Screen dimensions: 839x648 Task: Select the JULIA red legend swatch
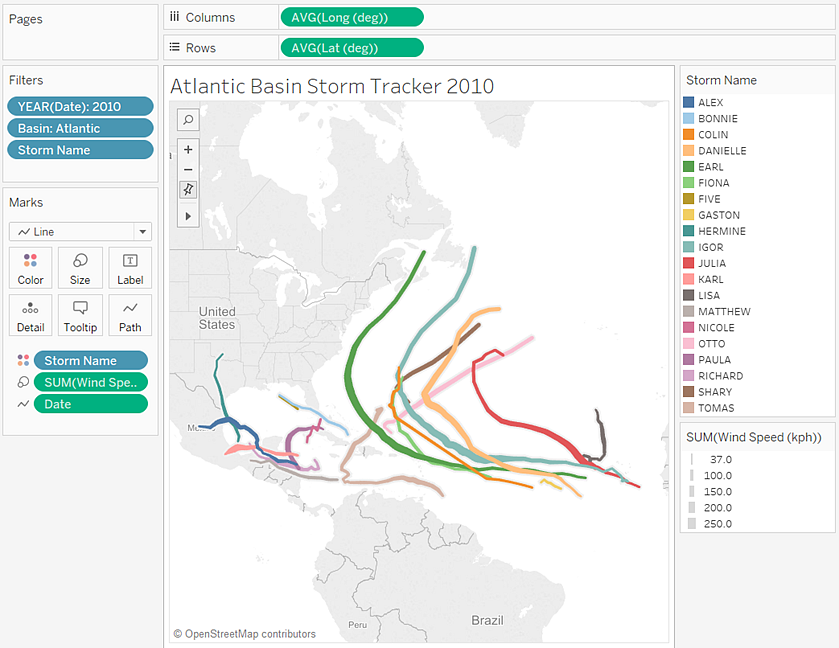pos(689,263)
